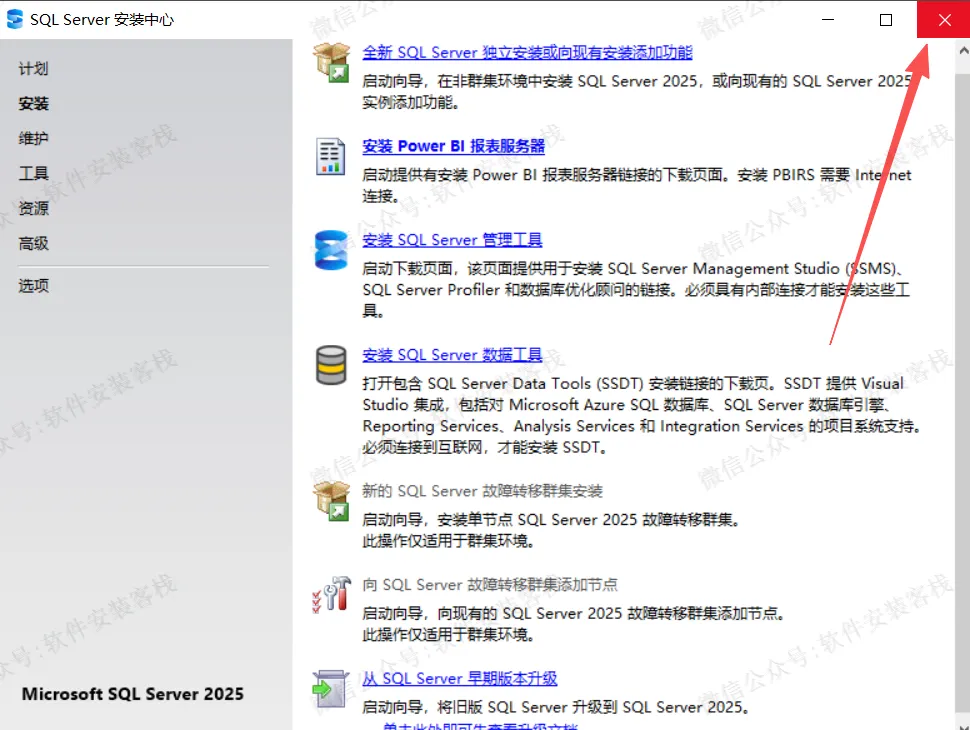The image size is (970, 730).
Task: Open 全新 SQL Server 独立安装 link
Action: tap(527, 53)
